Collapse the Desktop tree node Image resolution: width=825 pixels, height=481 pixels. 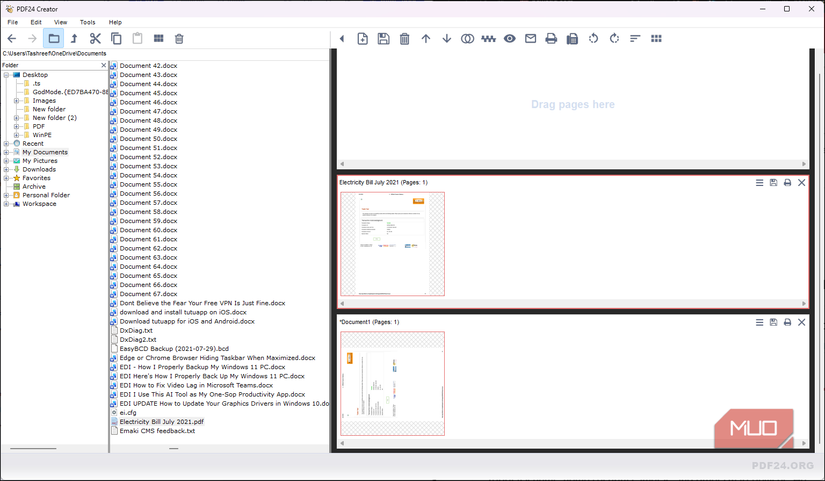tap(6, 75)
